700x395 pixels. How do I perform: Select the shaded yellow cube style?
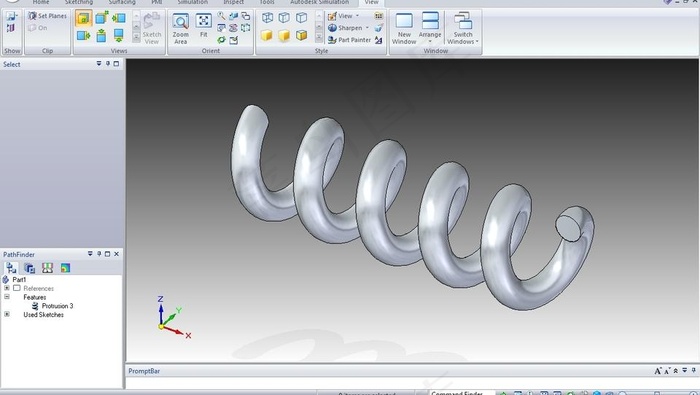click(x=267, y=35)
